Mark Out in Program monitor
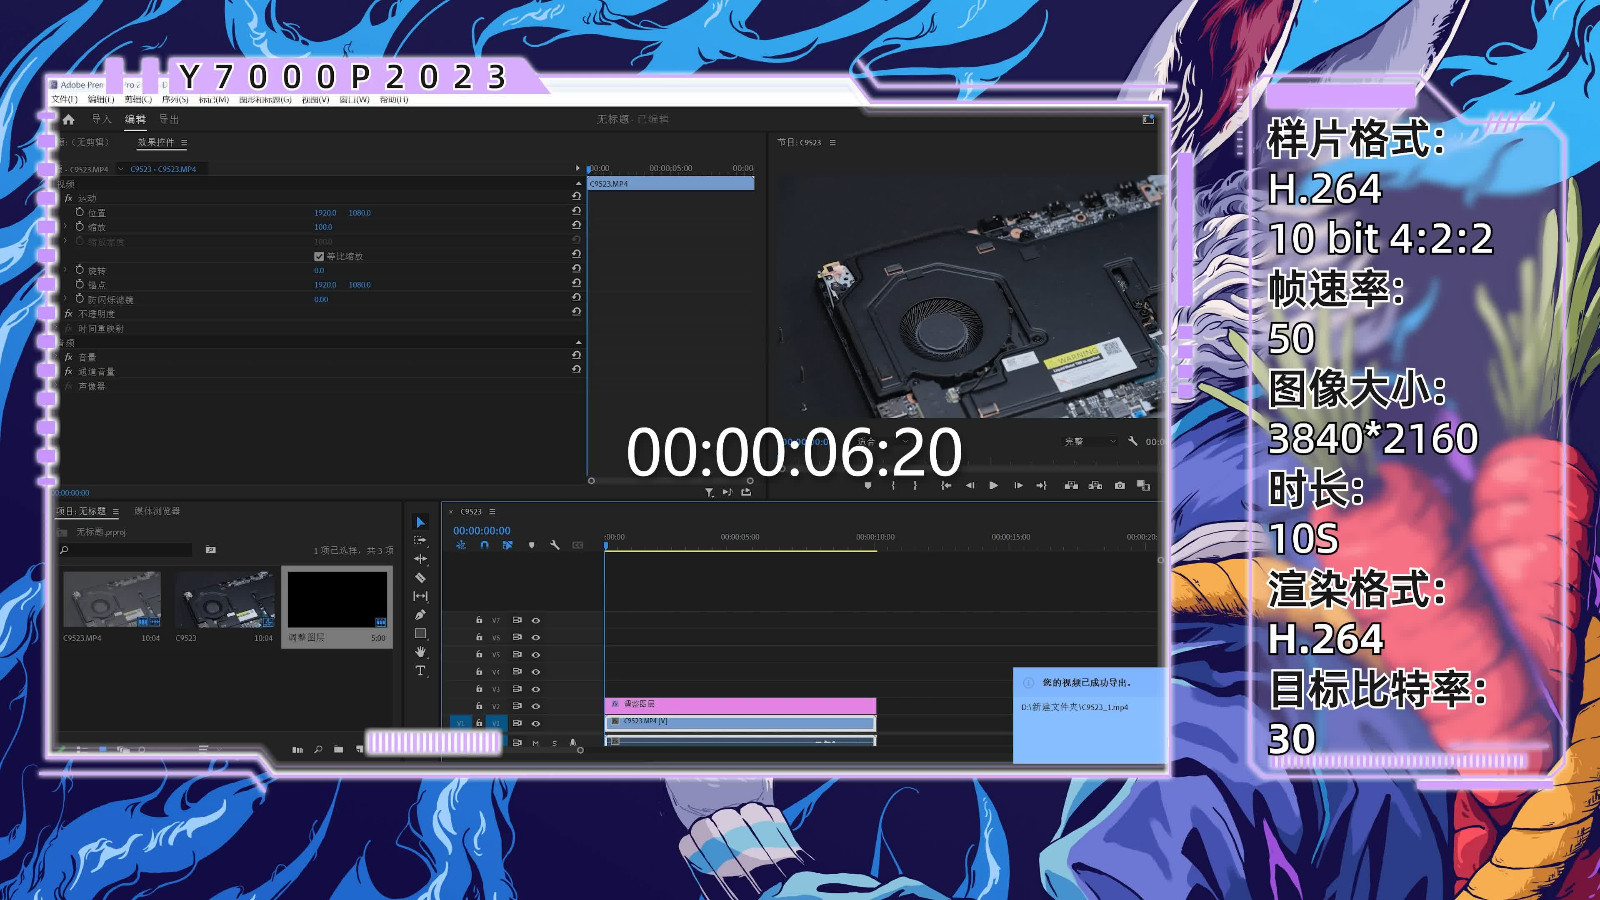The height and width of the screenshot is (900, 1600). coord(915,485)
